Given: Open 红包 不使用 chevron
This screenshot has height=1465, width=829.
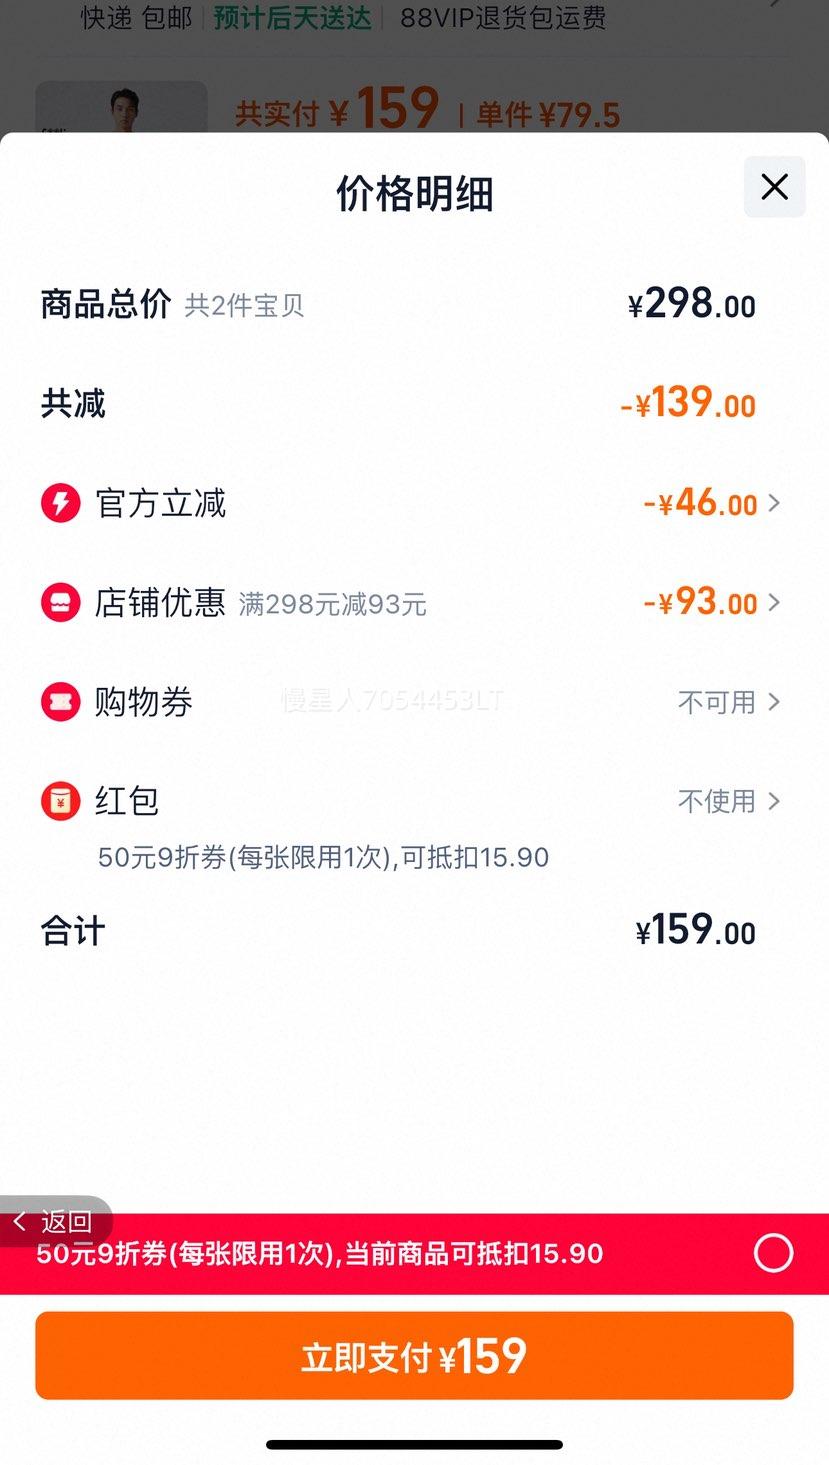Looking at the screenshot, I should tap(774, 801).
